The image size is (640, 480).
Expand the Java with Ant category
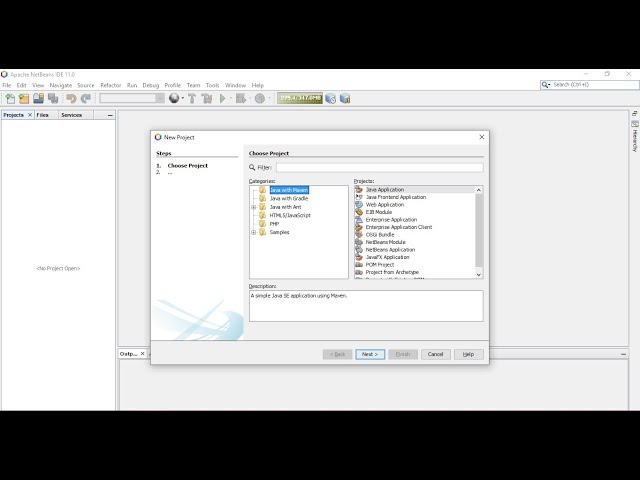[x=253, y=207]
